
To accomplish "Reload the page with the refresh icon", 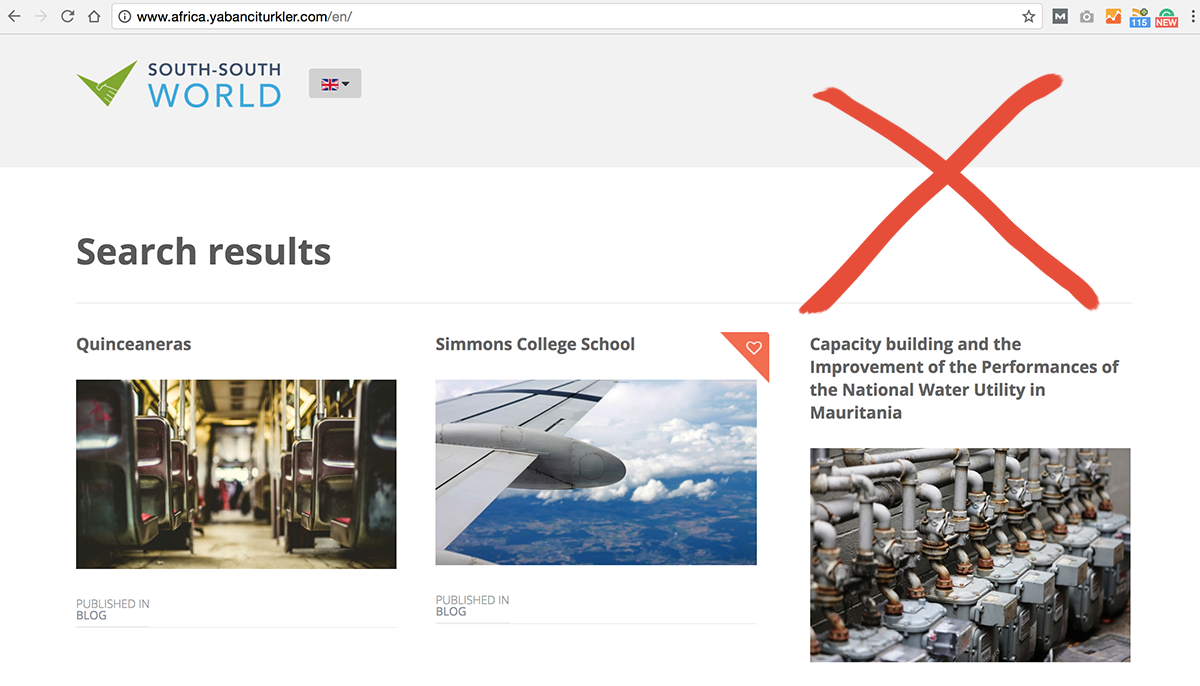I will click(x=67, y=17).
